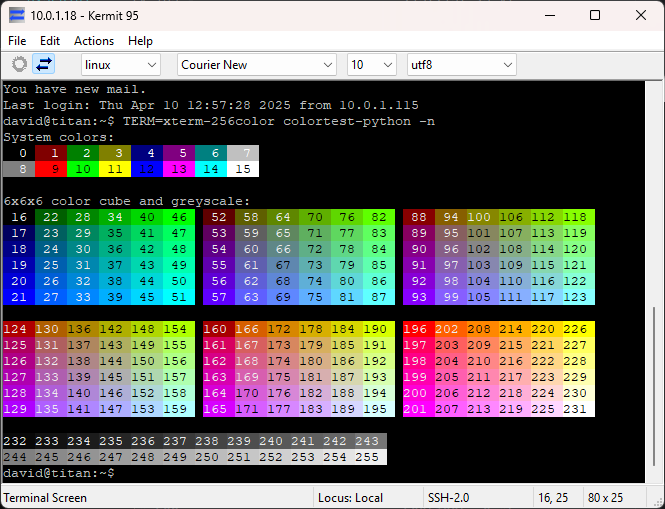Viewport: 665px width, 509px height.
Task: Click the red color cell 9
Action: (51, 169)
